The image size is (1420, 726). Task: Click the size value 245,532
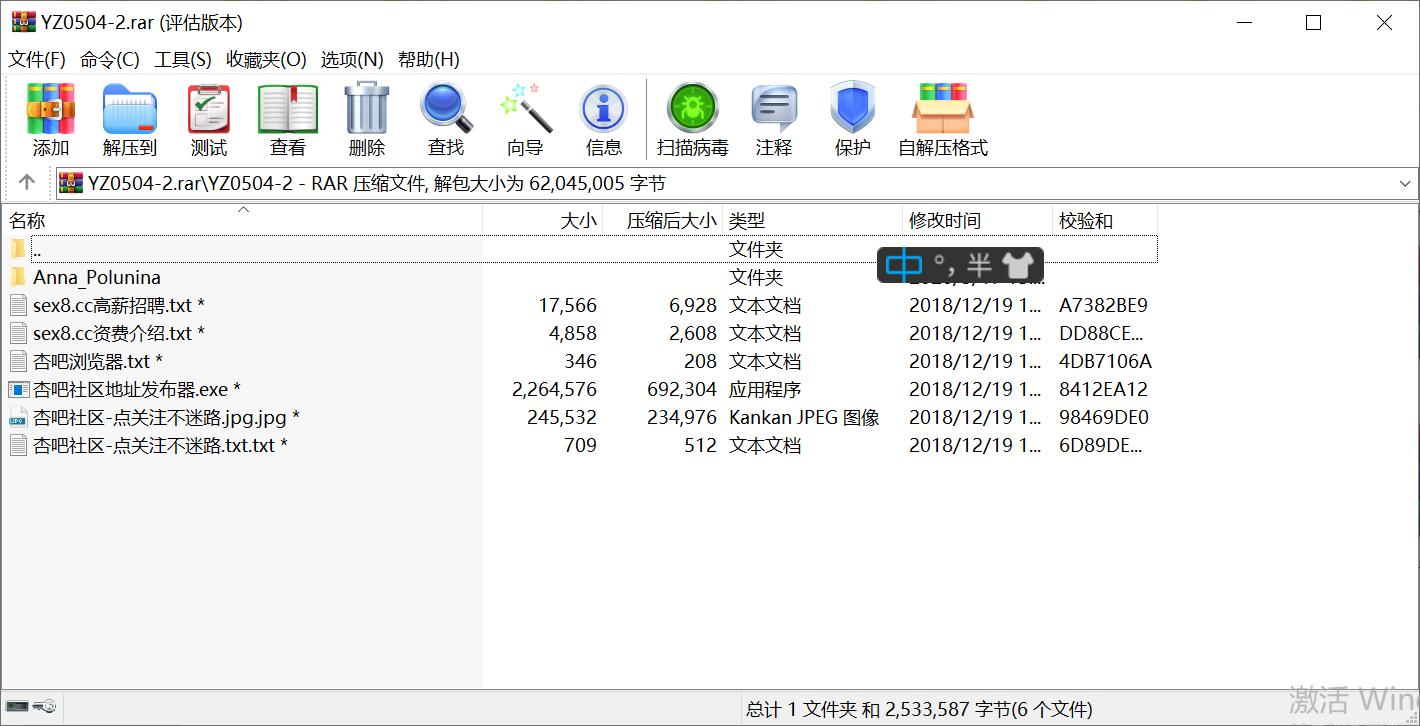(562, 417)
